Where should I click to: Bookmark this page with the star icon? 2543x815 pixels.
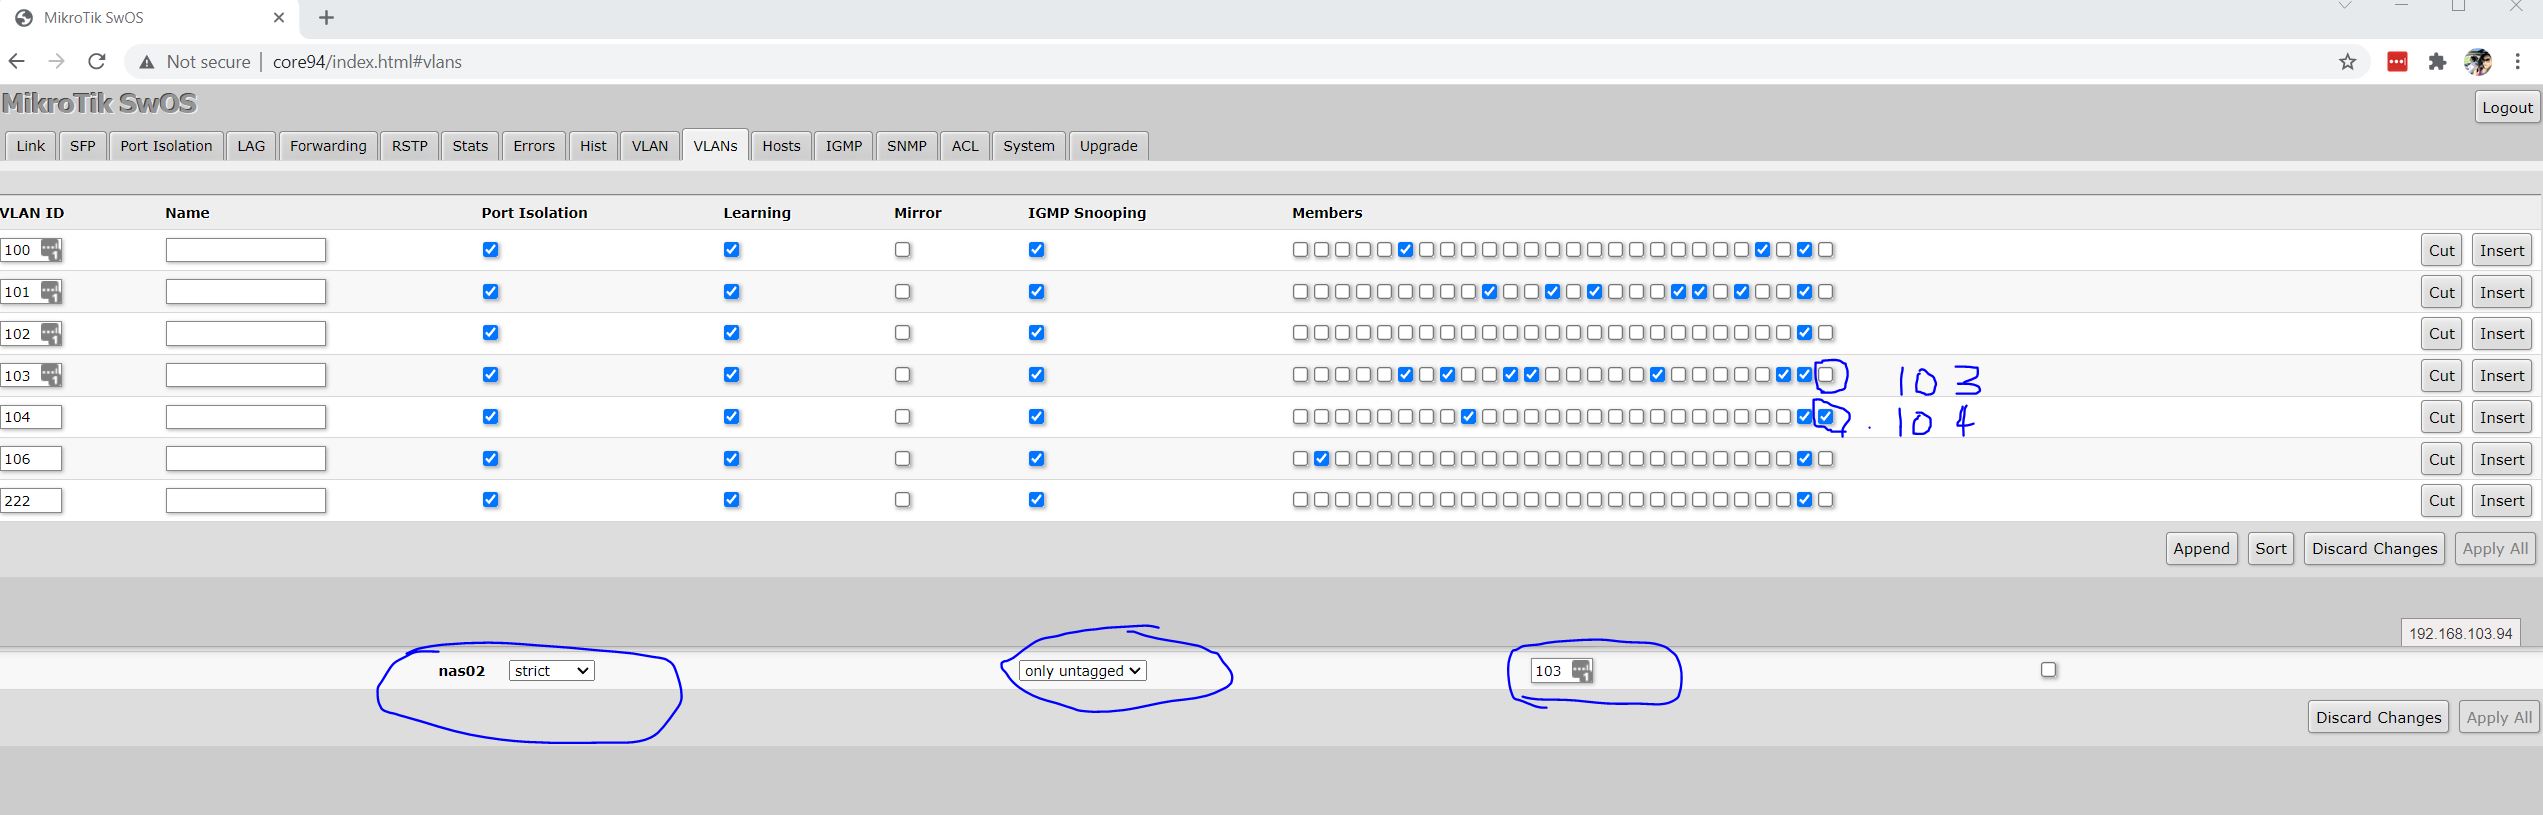2347,62
